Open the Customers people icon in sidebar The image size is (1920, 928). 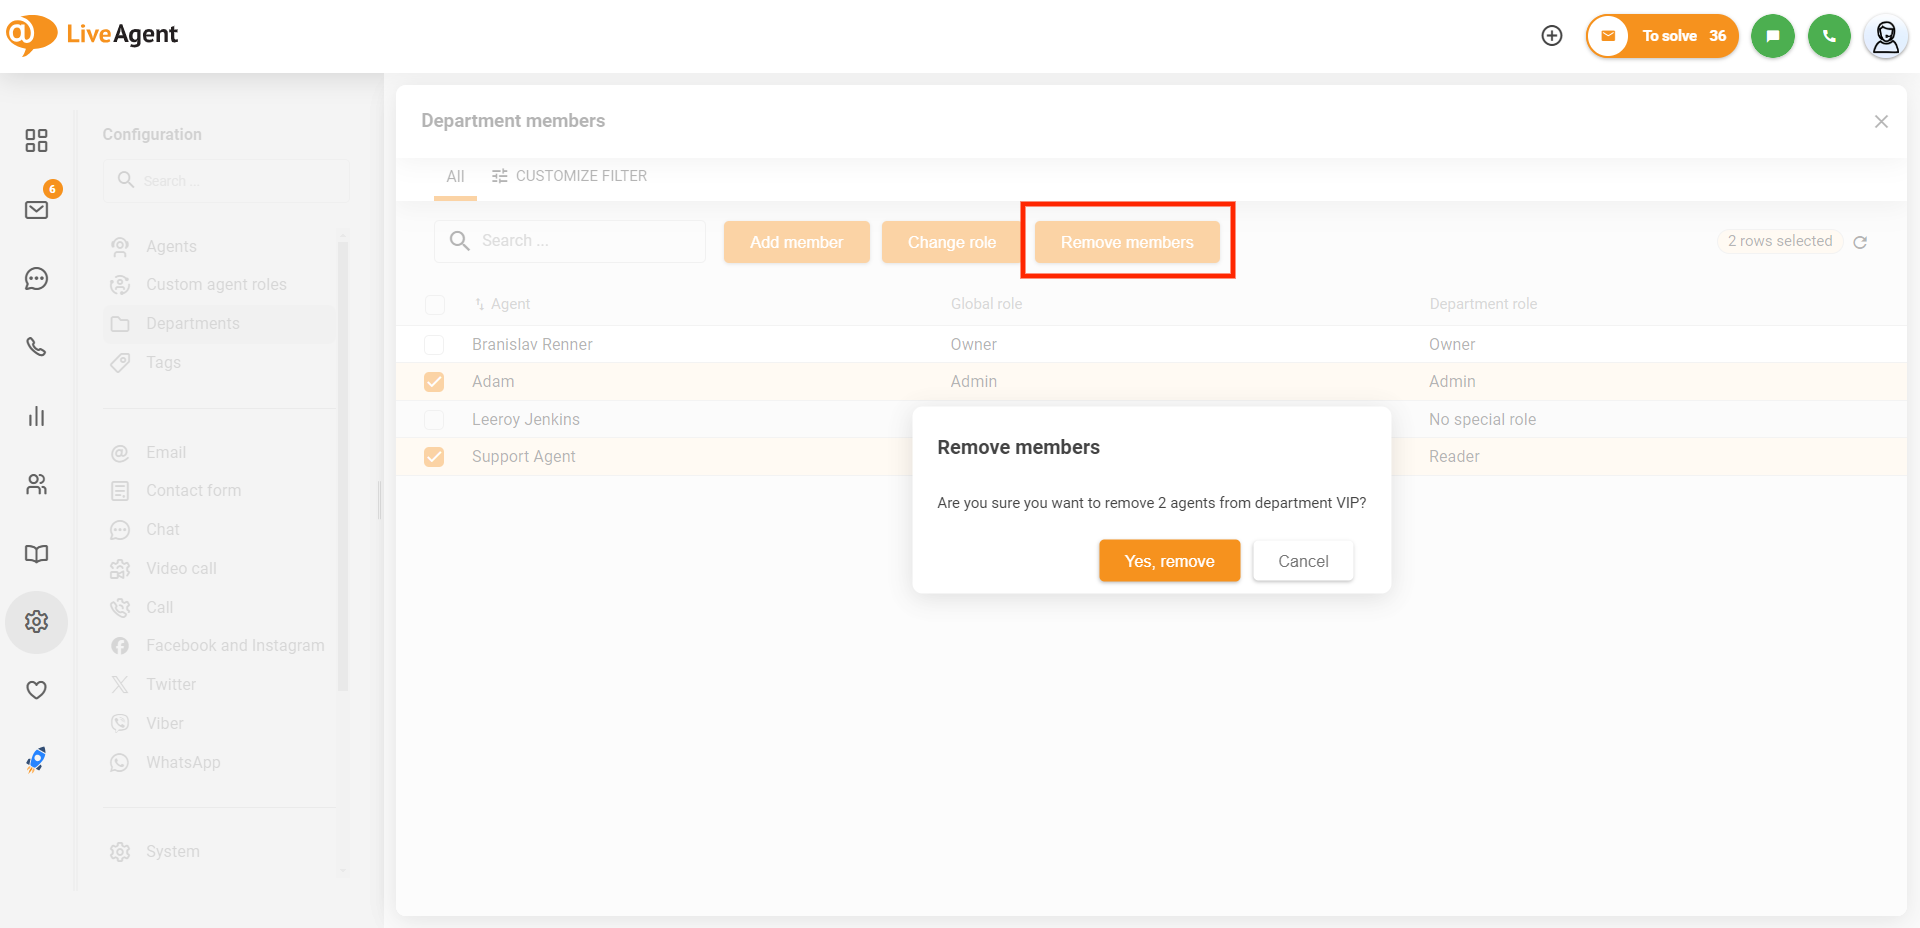click(36, 485)
